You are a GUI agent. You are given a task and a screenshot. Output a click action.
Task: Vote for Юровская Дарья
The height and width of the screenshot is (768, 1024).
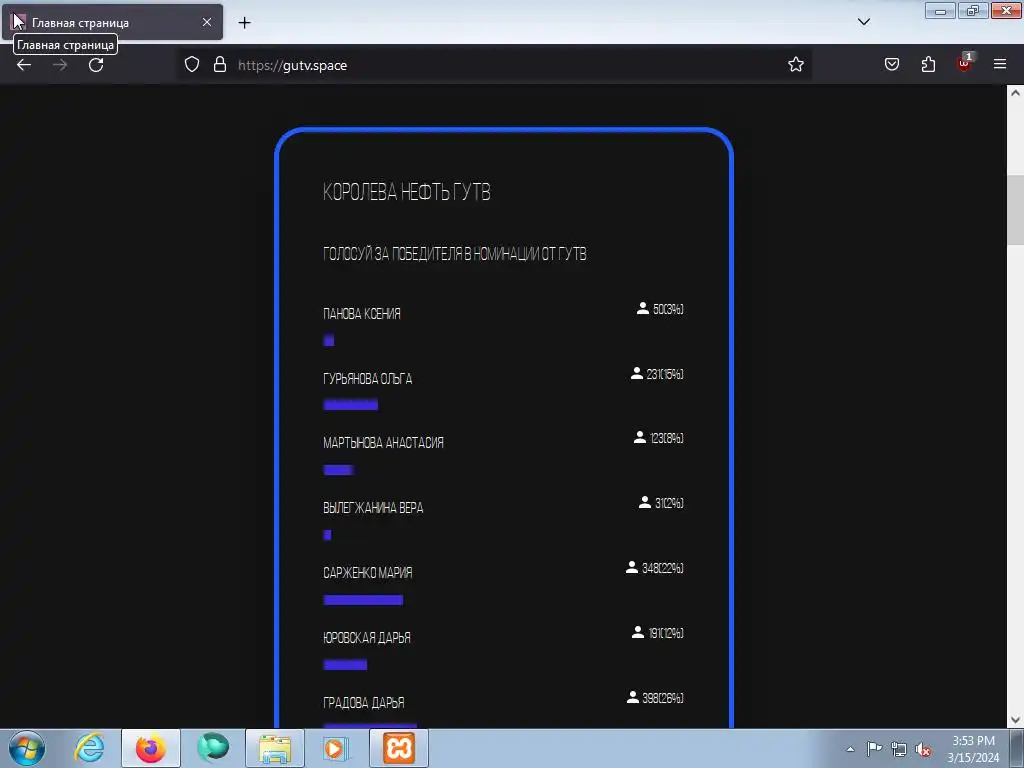pos(367,638)
